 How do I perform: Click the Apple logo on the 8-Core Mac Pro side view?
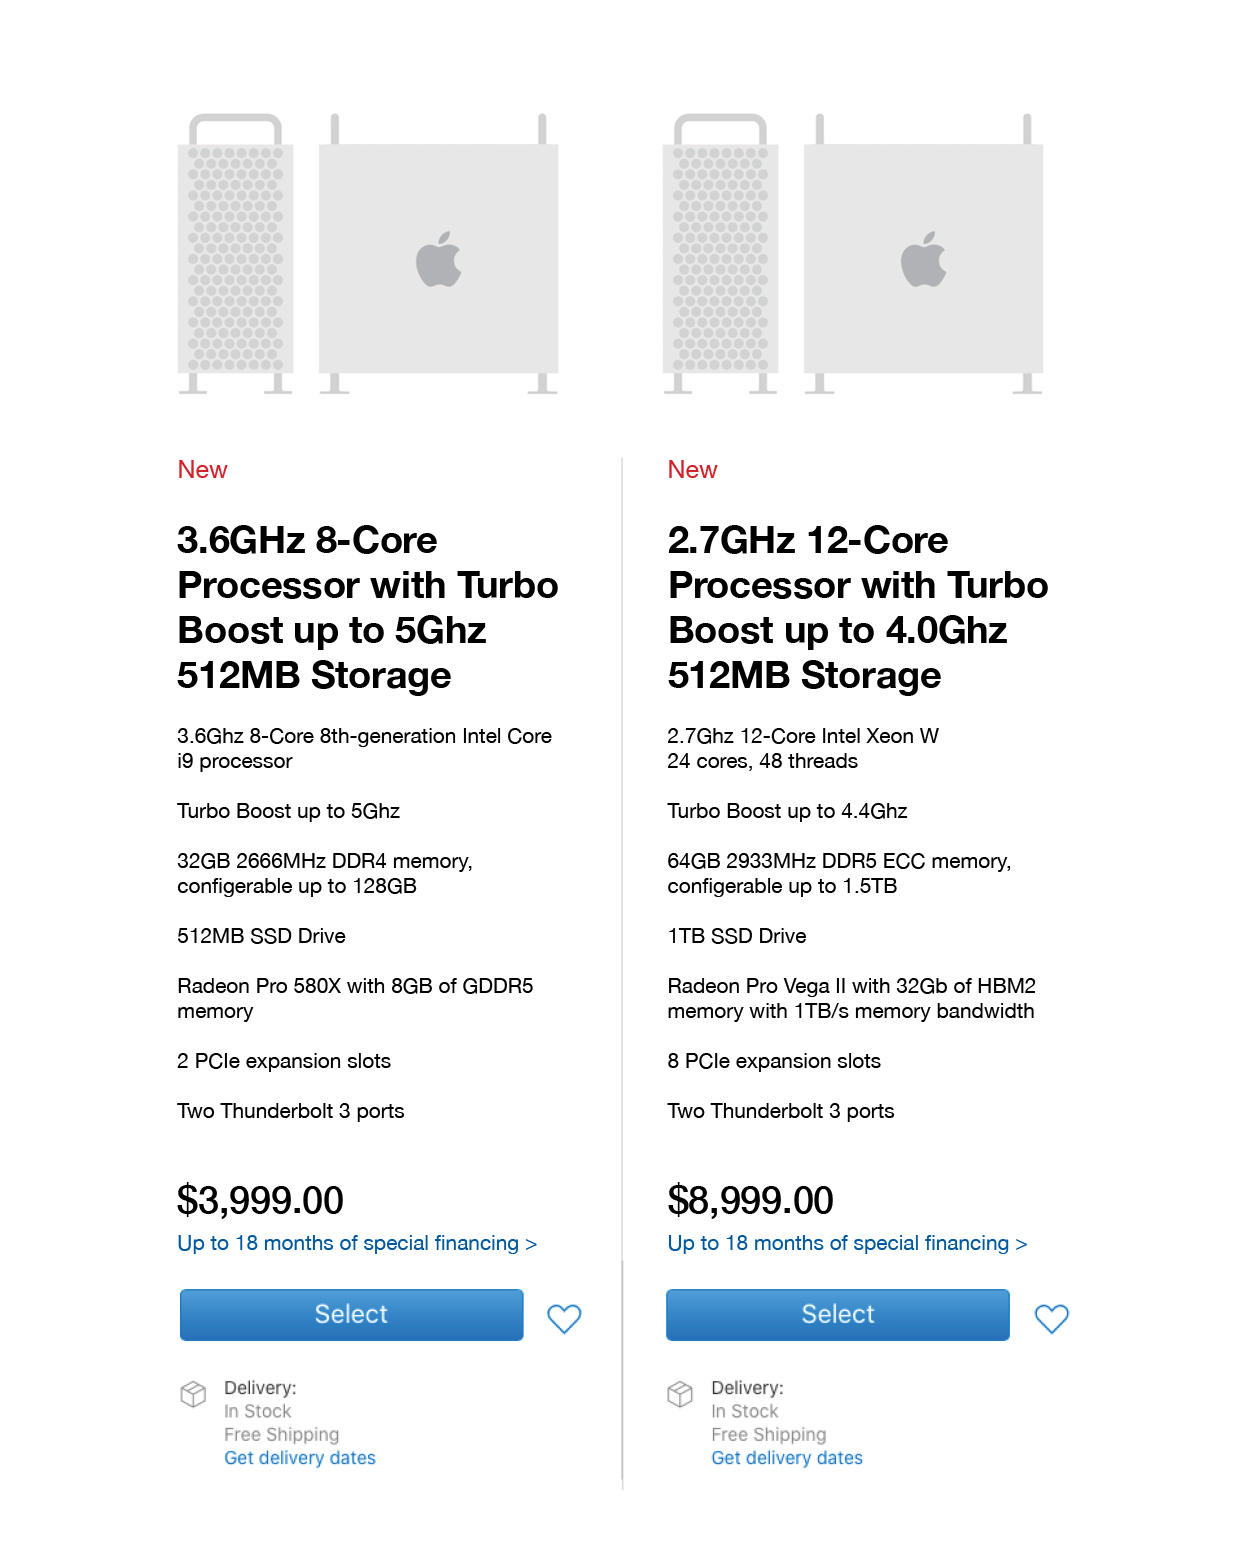pos(439,259)
